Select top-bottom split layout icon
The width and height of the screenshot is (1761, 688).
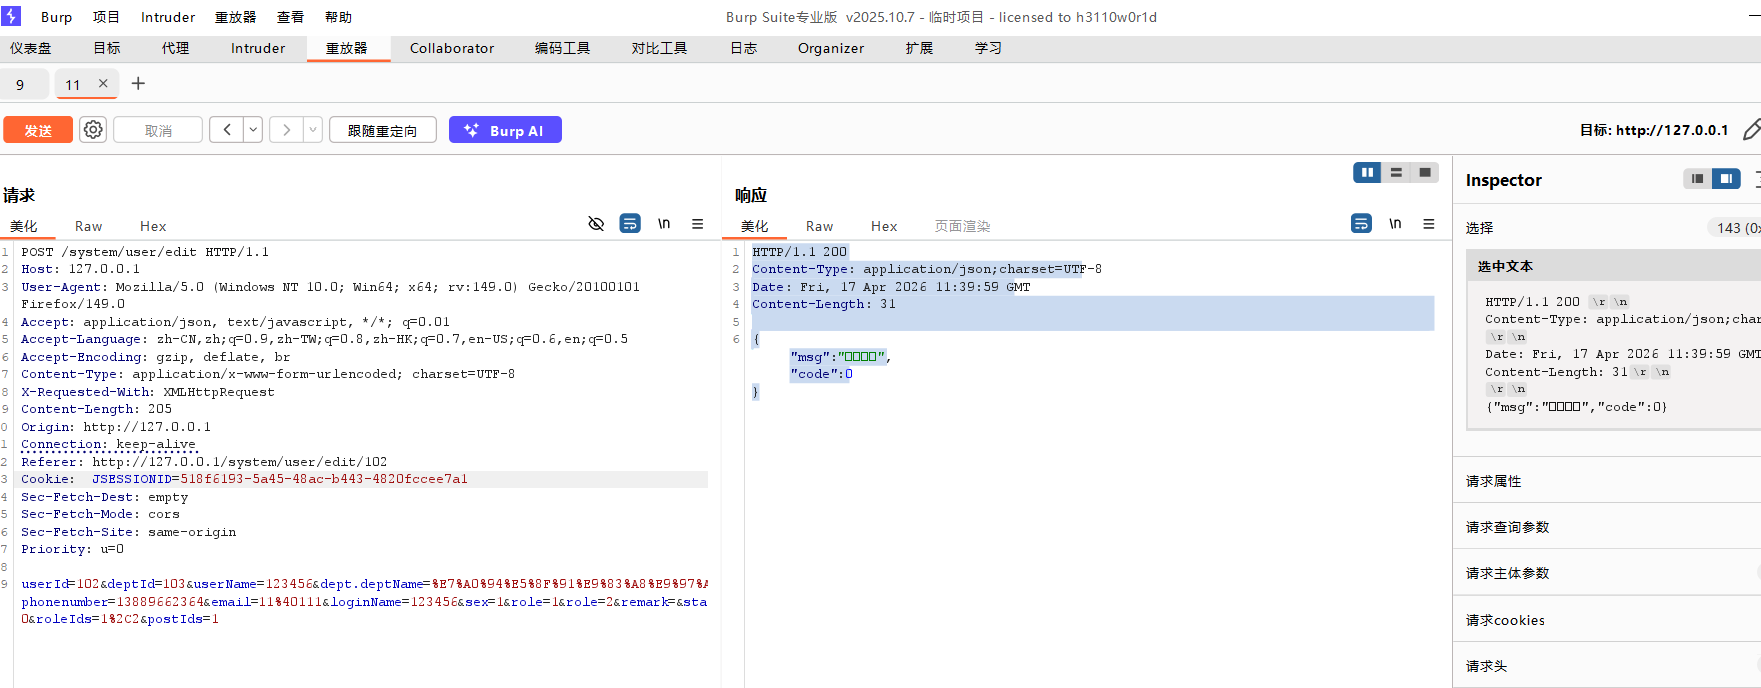tap(1396, 173)
